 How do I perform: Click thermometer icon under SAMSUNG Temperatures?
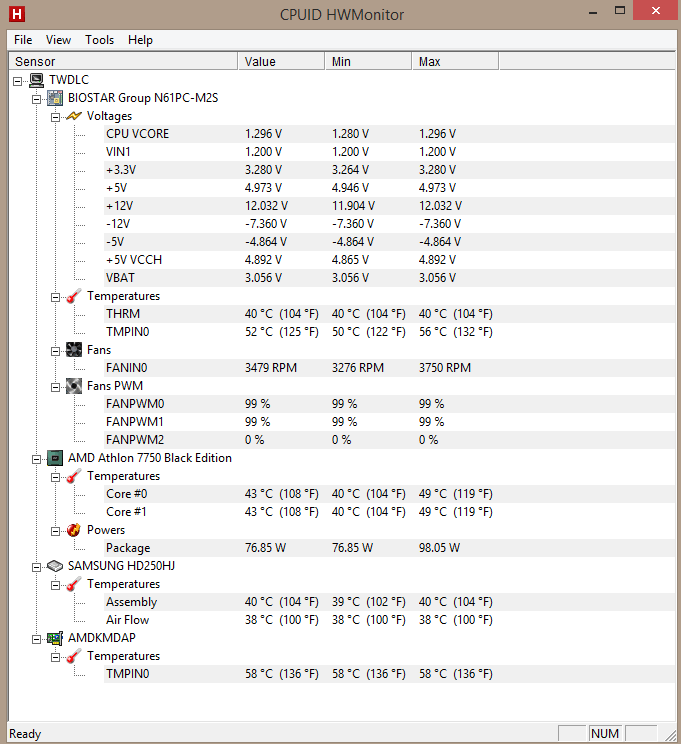click(x=74, y=584)
